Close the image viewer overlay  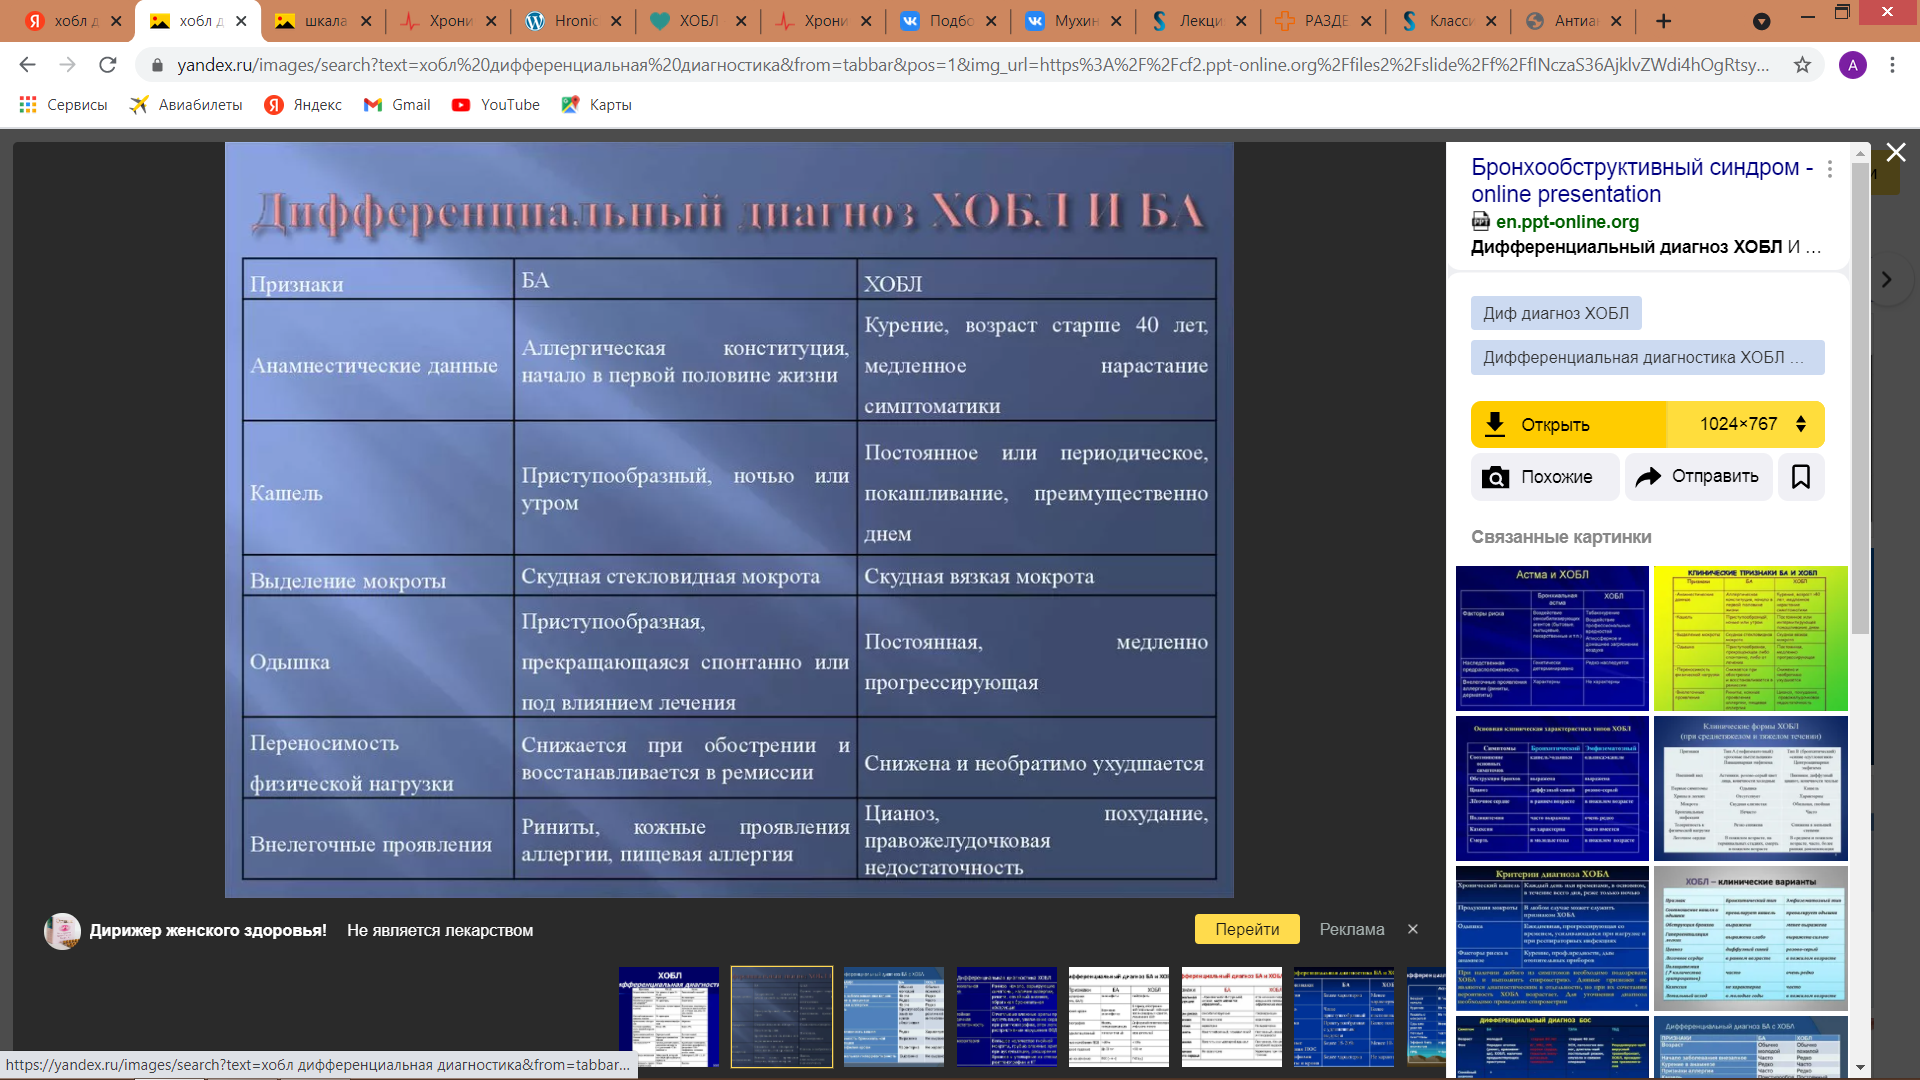[x=1895, y=153]
